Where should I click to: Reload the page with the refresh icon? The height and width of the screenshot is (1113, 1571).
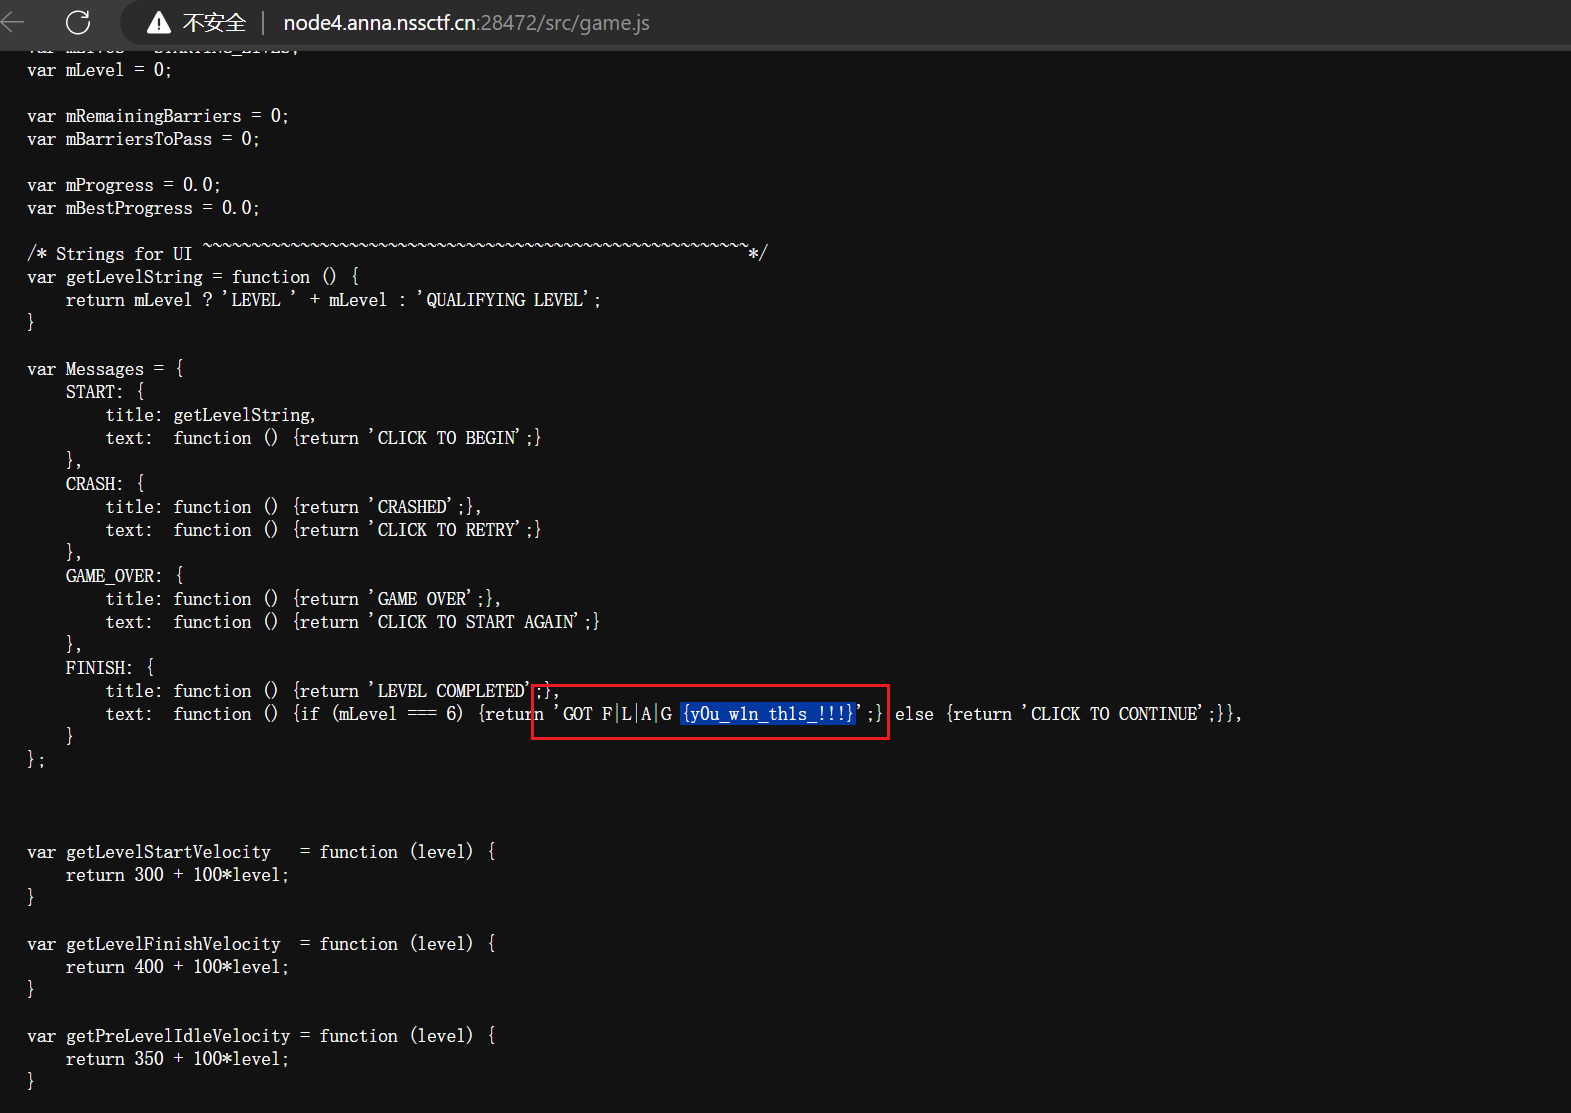coord(78,22)
